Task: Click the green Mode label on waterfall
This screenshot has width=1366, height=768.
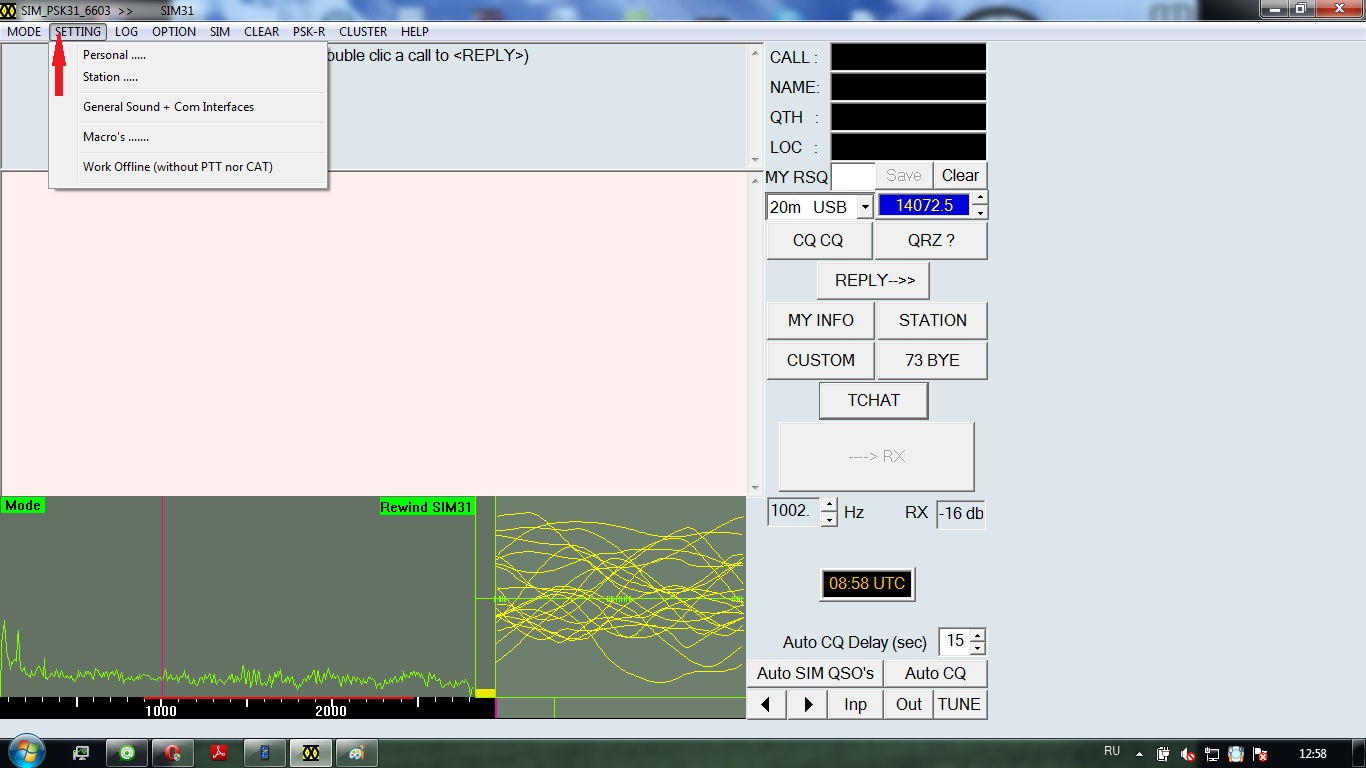Action: pos(23,506)
